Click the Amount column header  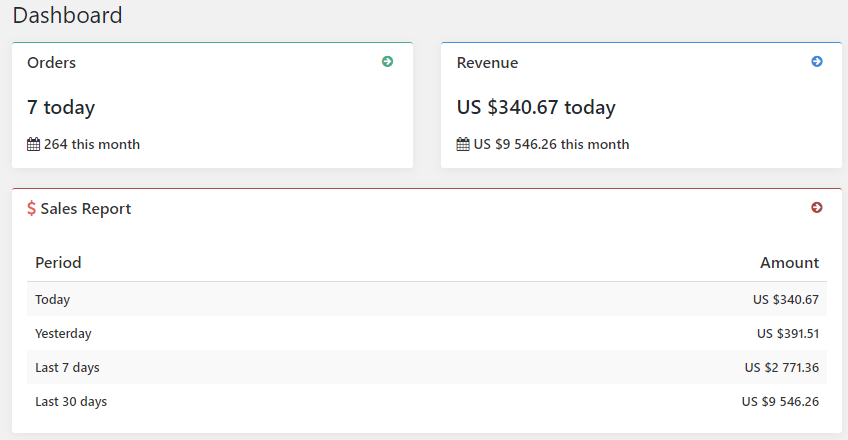click(789, 263)
